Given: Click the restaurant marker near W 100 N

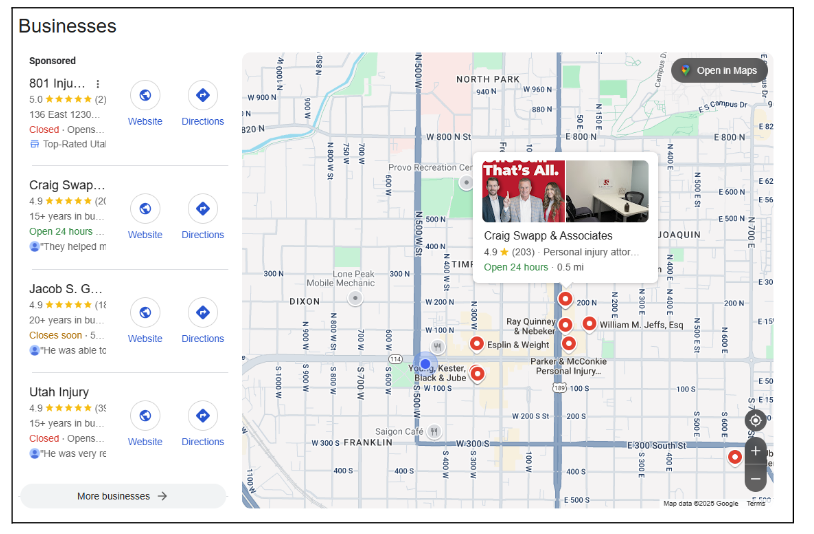Looking at the screenshot, I should click(x=438, y=346).
